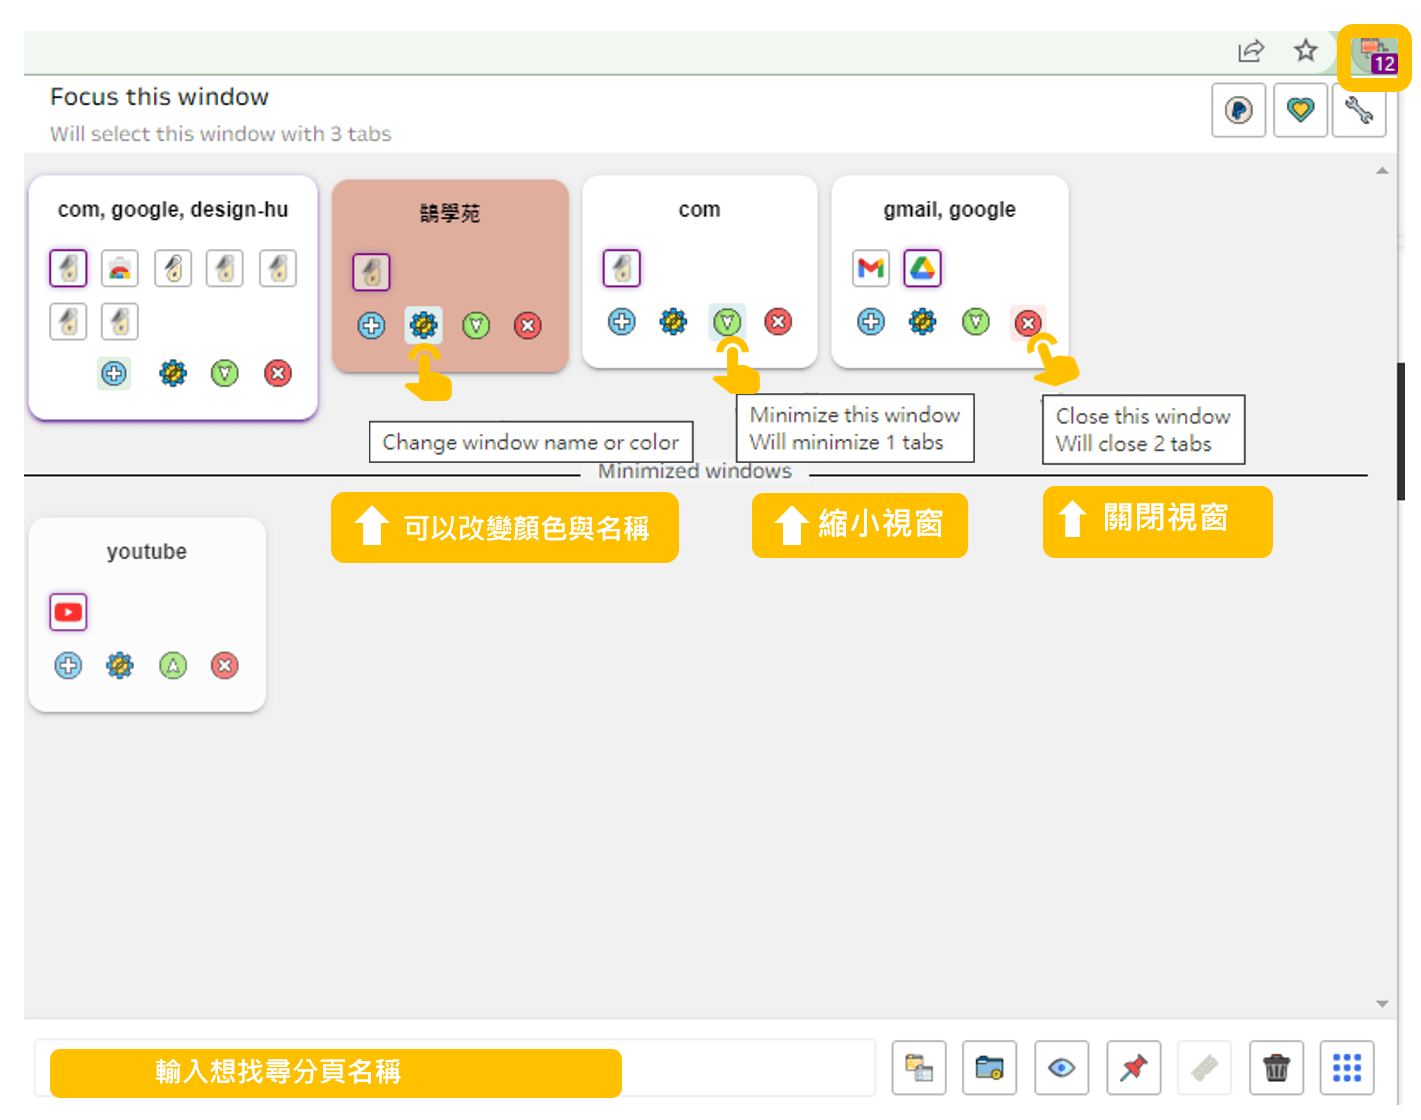Open the Gmail tab in the gmail window
The image size is (1421, 1120).
871,267
